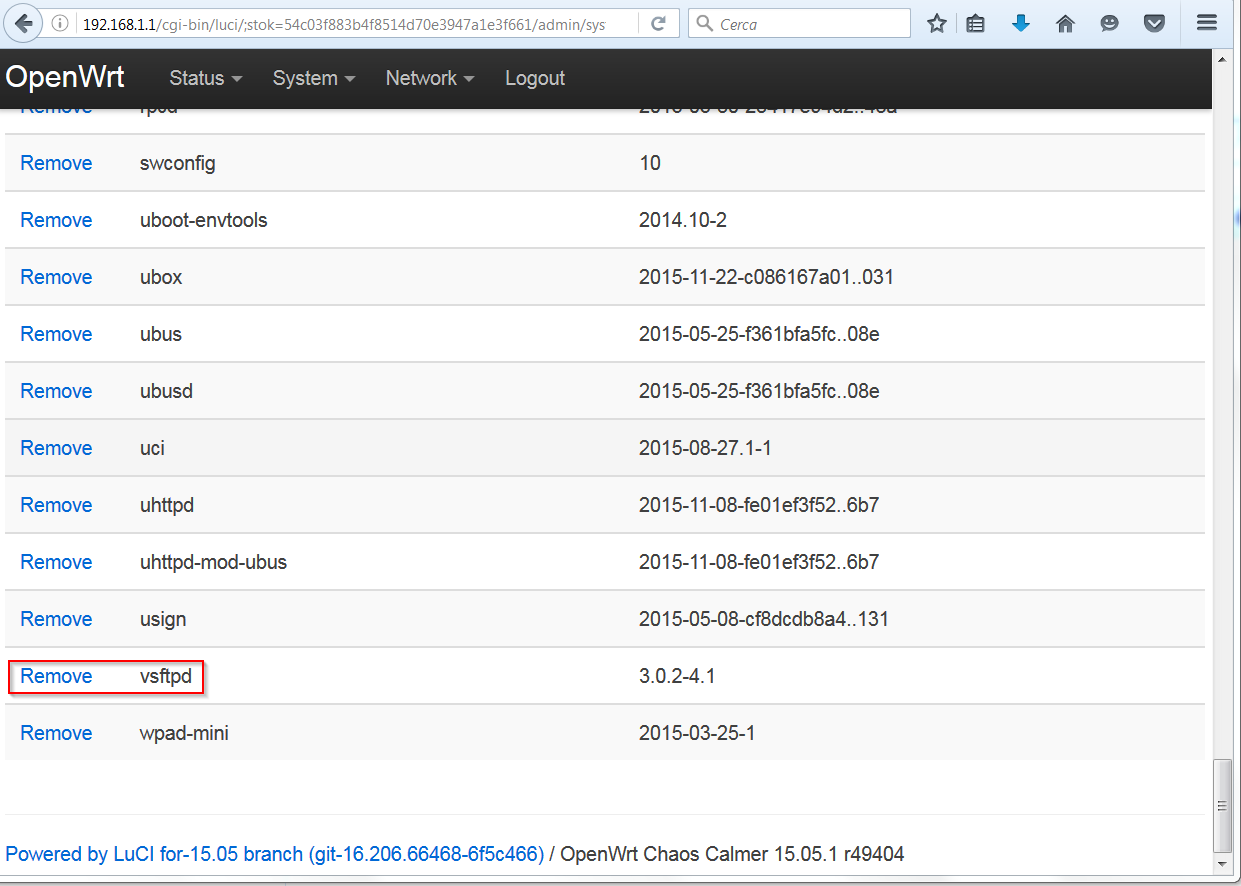Remove the wpad-mini package
Image resolution: width=1241 pixels, height=886 pixels.
(56, 733)
